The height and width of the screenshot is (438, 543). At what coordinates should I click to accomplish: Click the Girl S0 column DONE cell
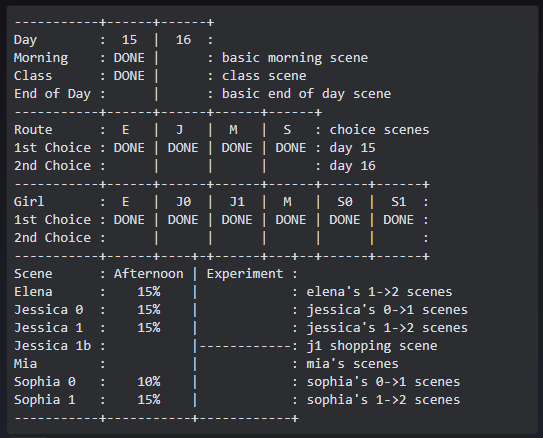click(x=345, y=220)
